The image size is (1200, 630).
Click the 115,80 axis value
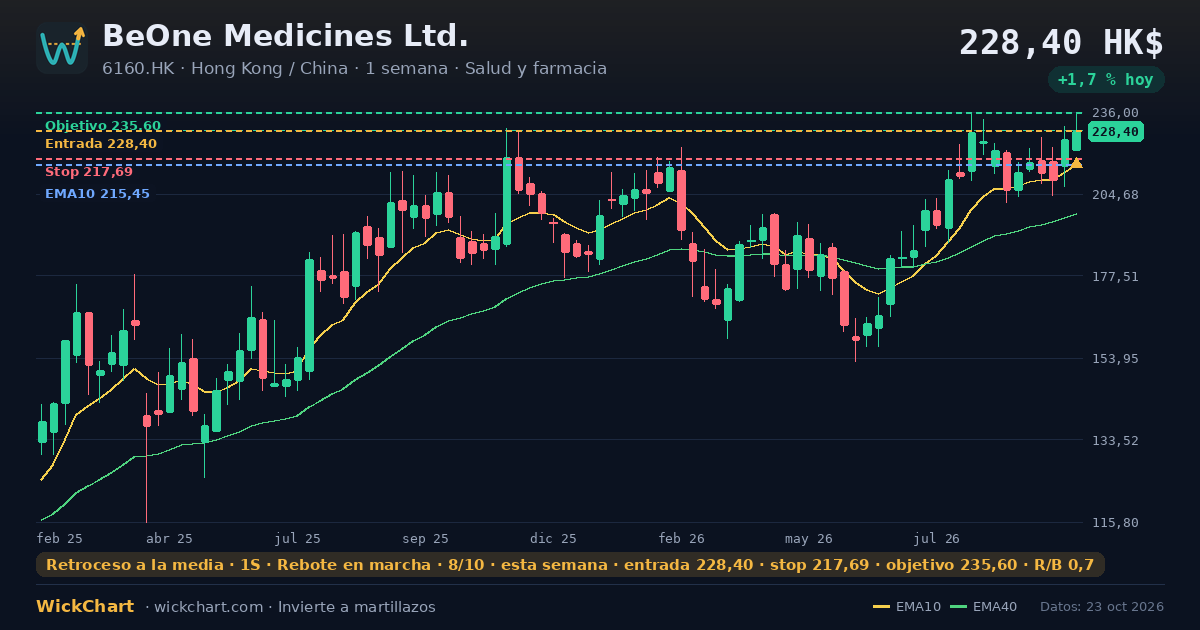tap(1115, 523)
